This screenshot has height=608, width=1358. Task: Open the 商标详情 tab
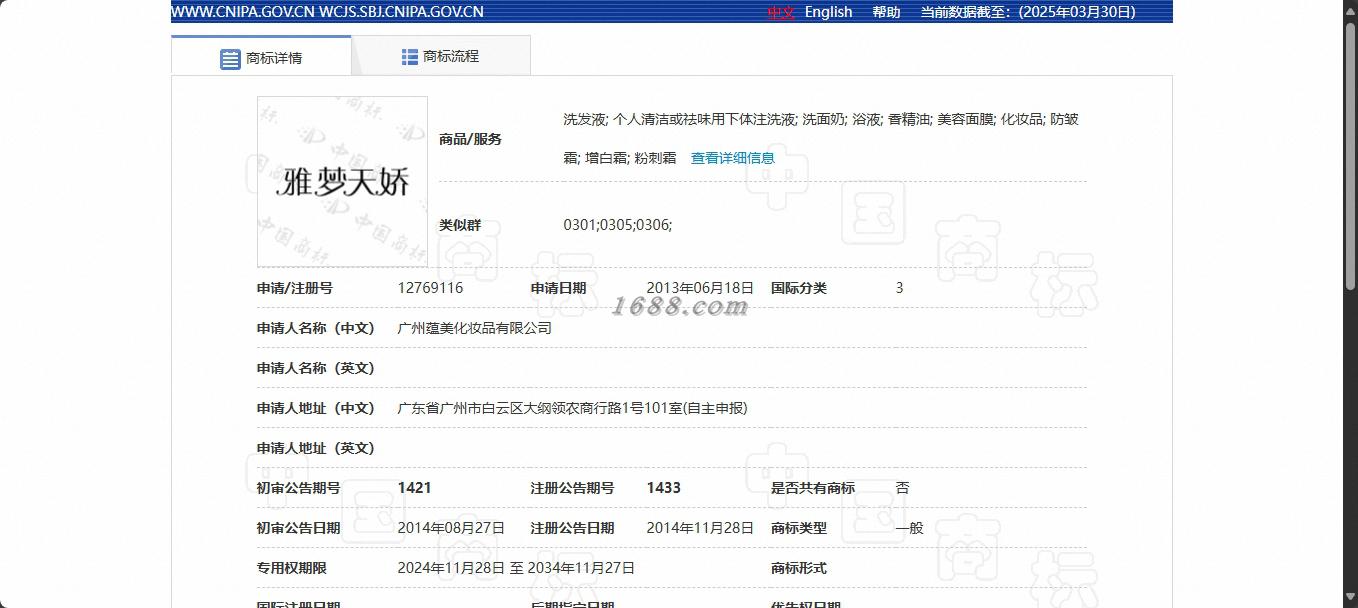tap(261, 57)
